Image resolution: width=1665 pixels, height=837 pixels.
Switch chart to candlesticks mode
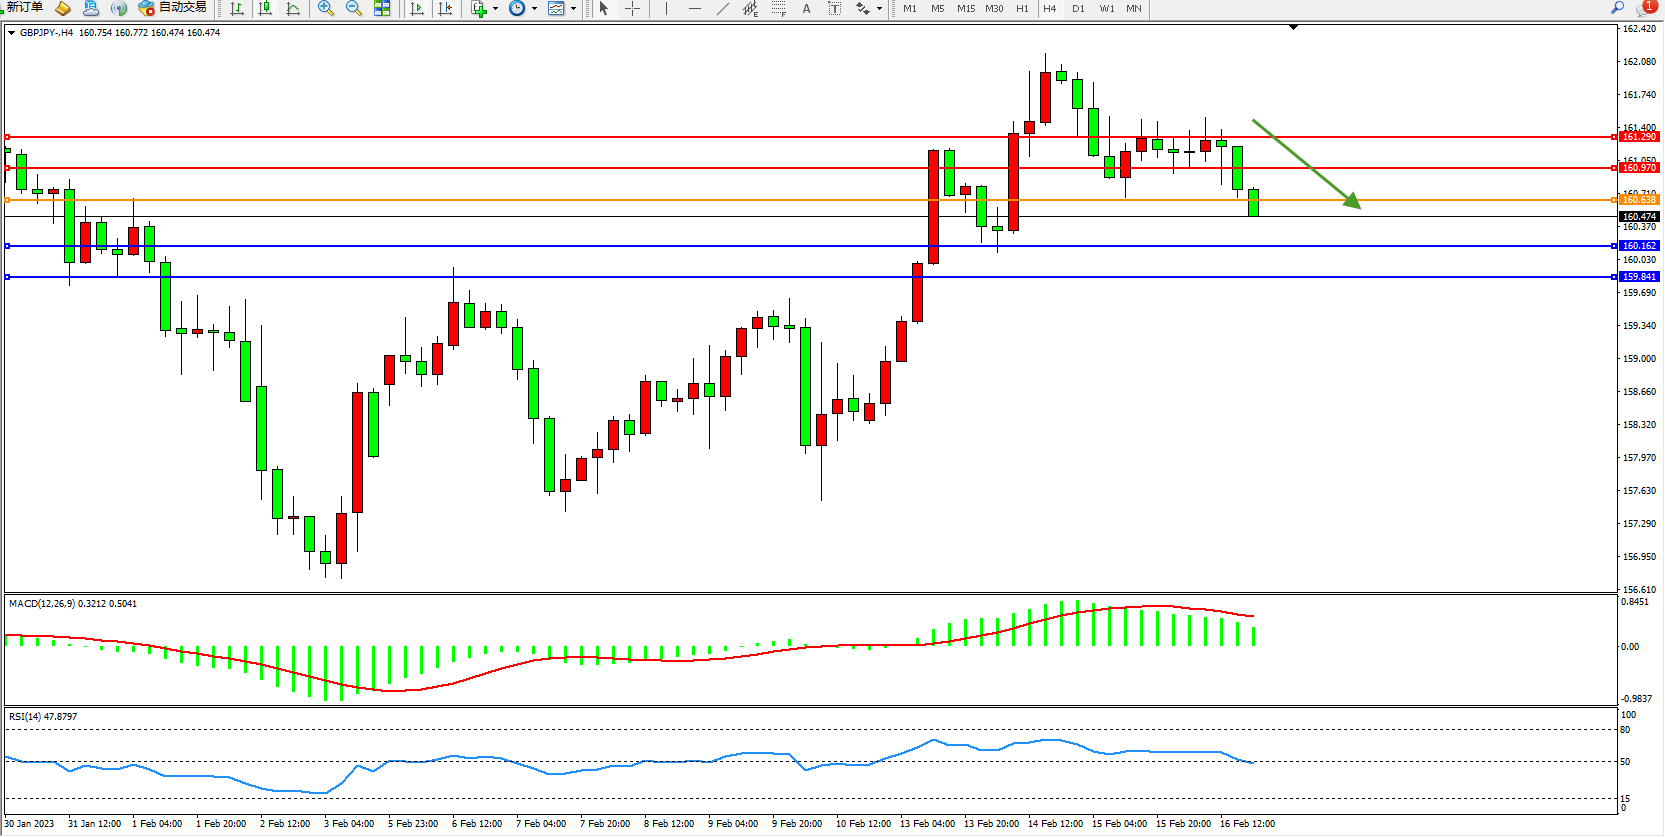(265, 9)
